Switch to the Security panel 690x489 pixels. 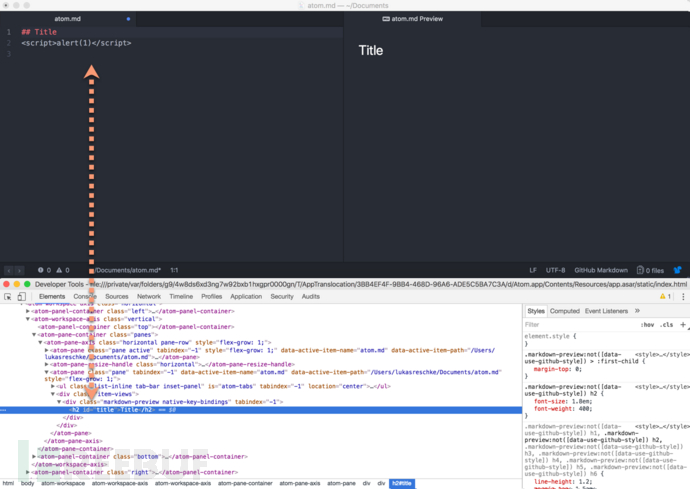282,297
